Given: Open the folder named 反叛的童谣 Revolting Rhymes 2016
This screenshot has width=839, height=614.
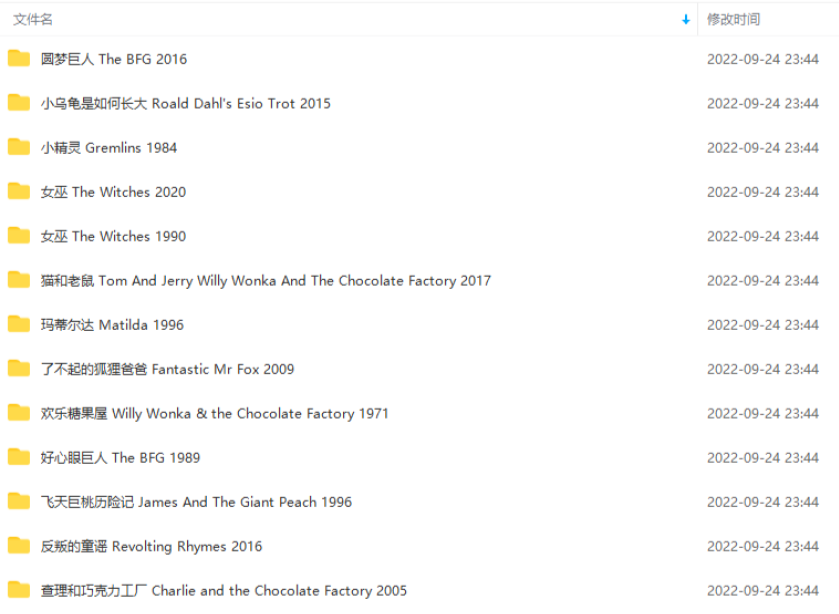Looking at the screenshot, I should point(151,547).
